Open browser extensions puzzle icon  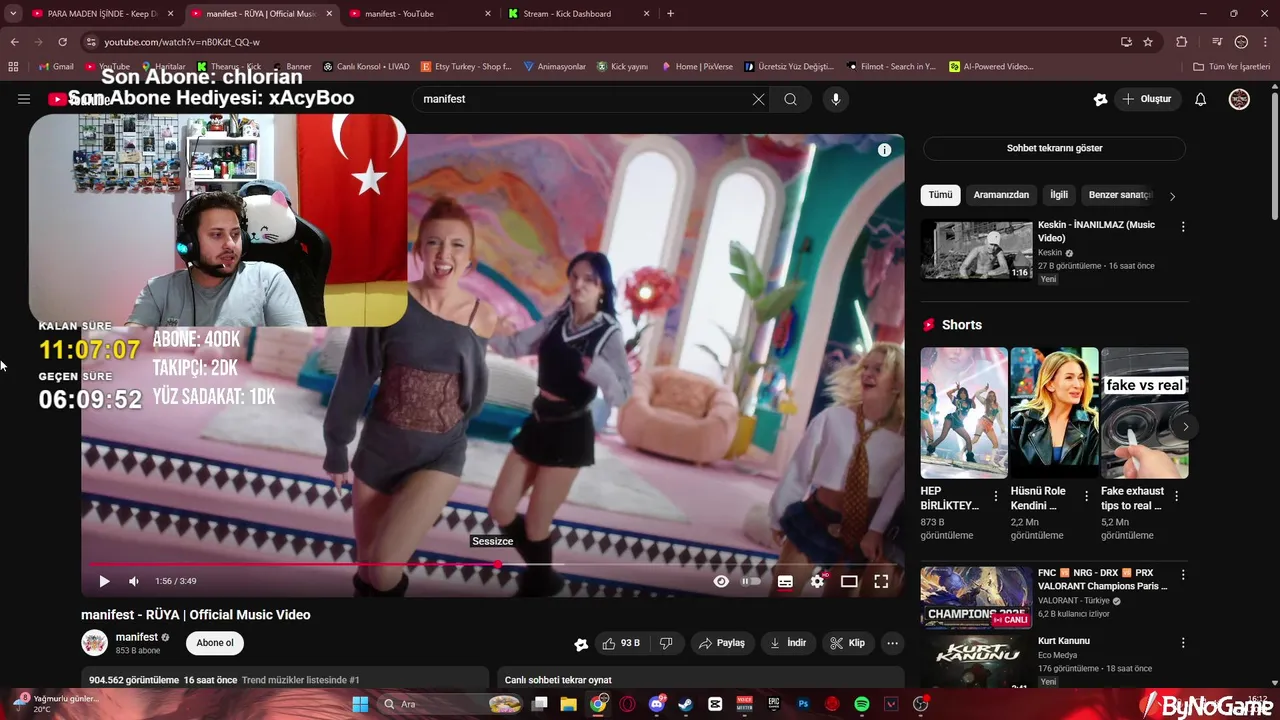point(1181,42)
